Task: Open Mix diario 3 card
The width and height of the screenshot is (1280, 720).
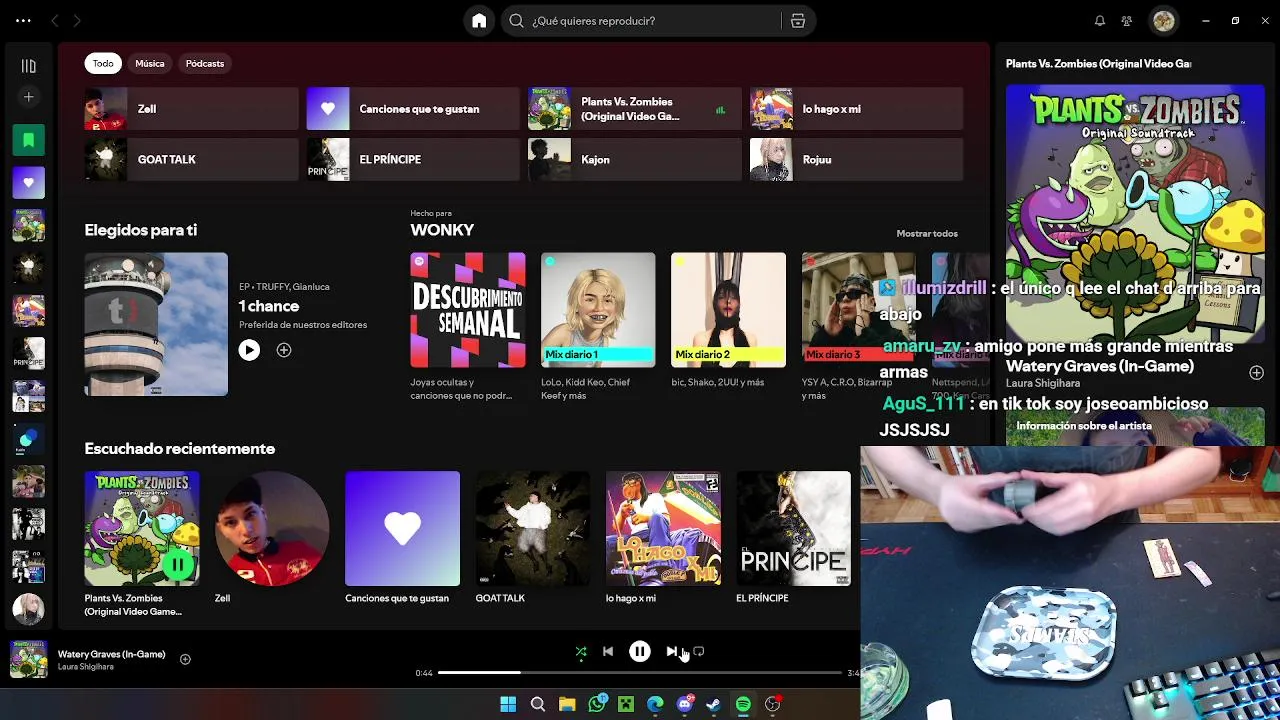Action: pyautogui.click(x=858, y=326)
